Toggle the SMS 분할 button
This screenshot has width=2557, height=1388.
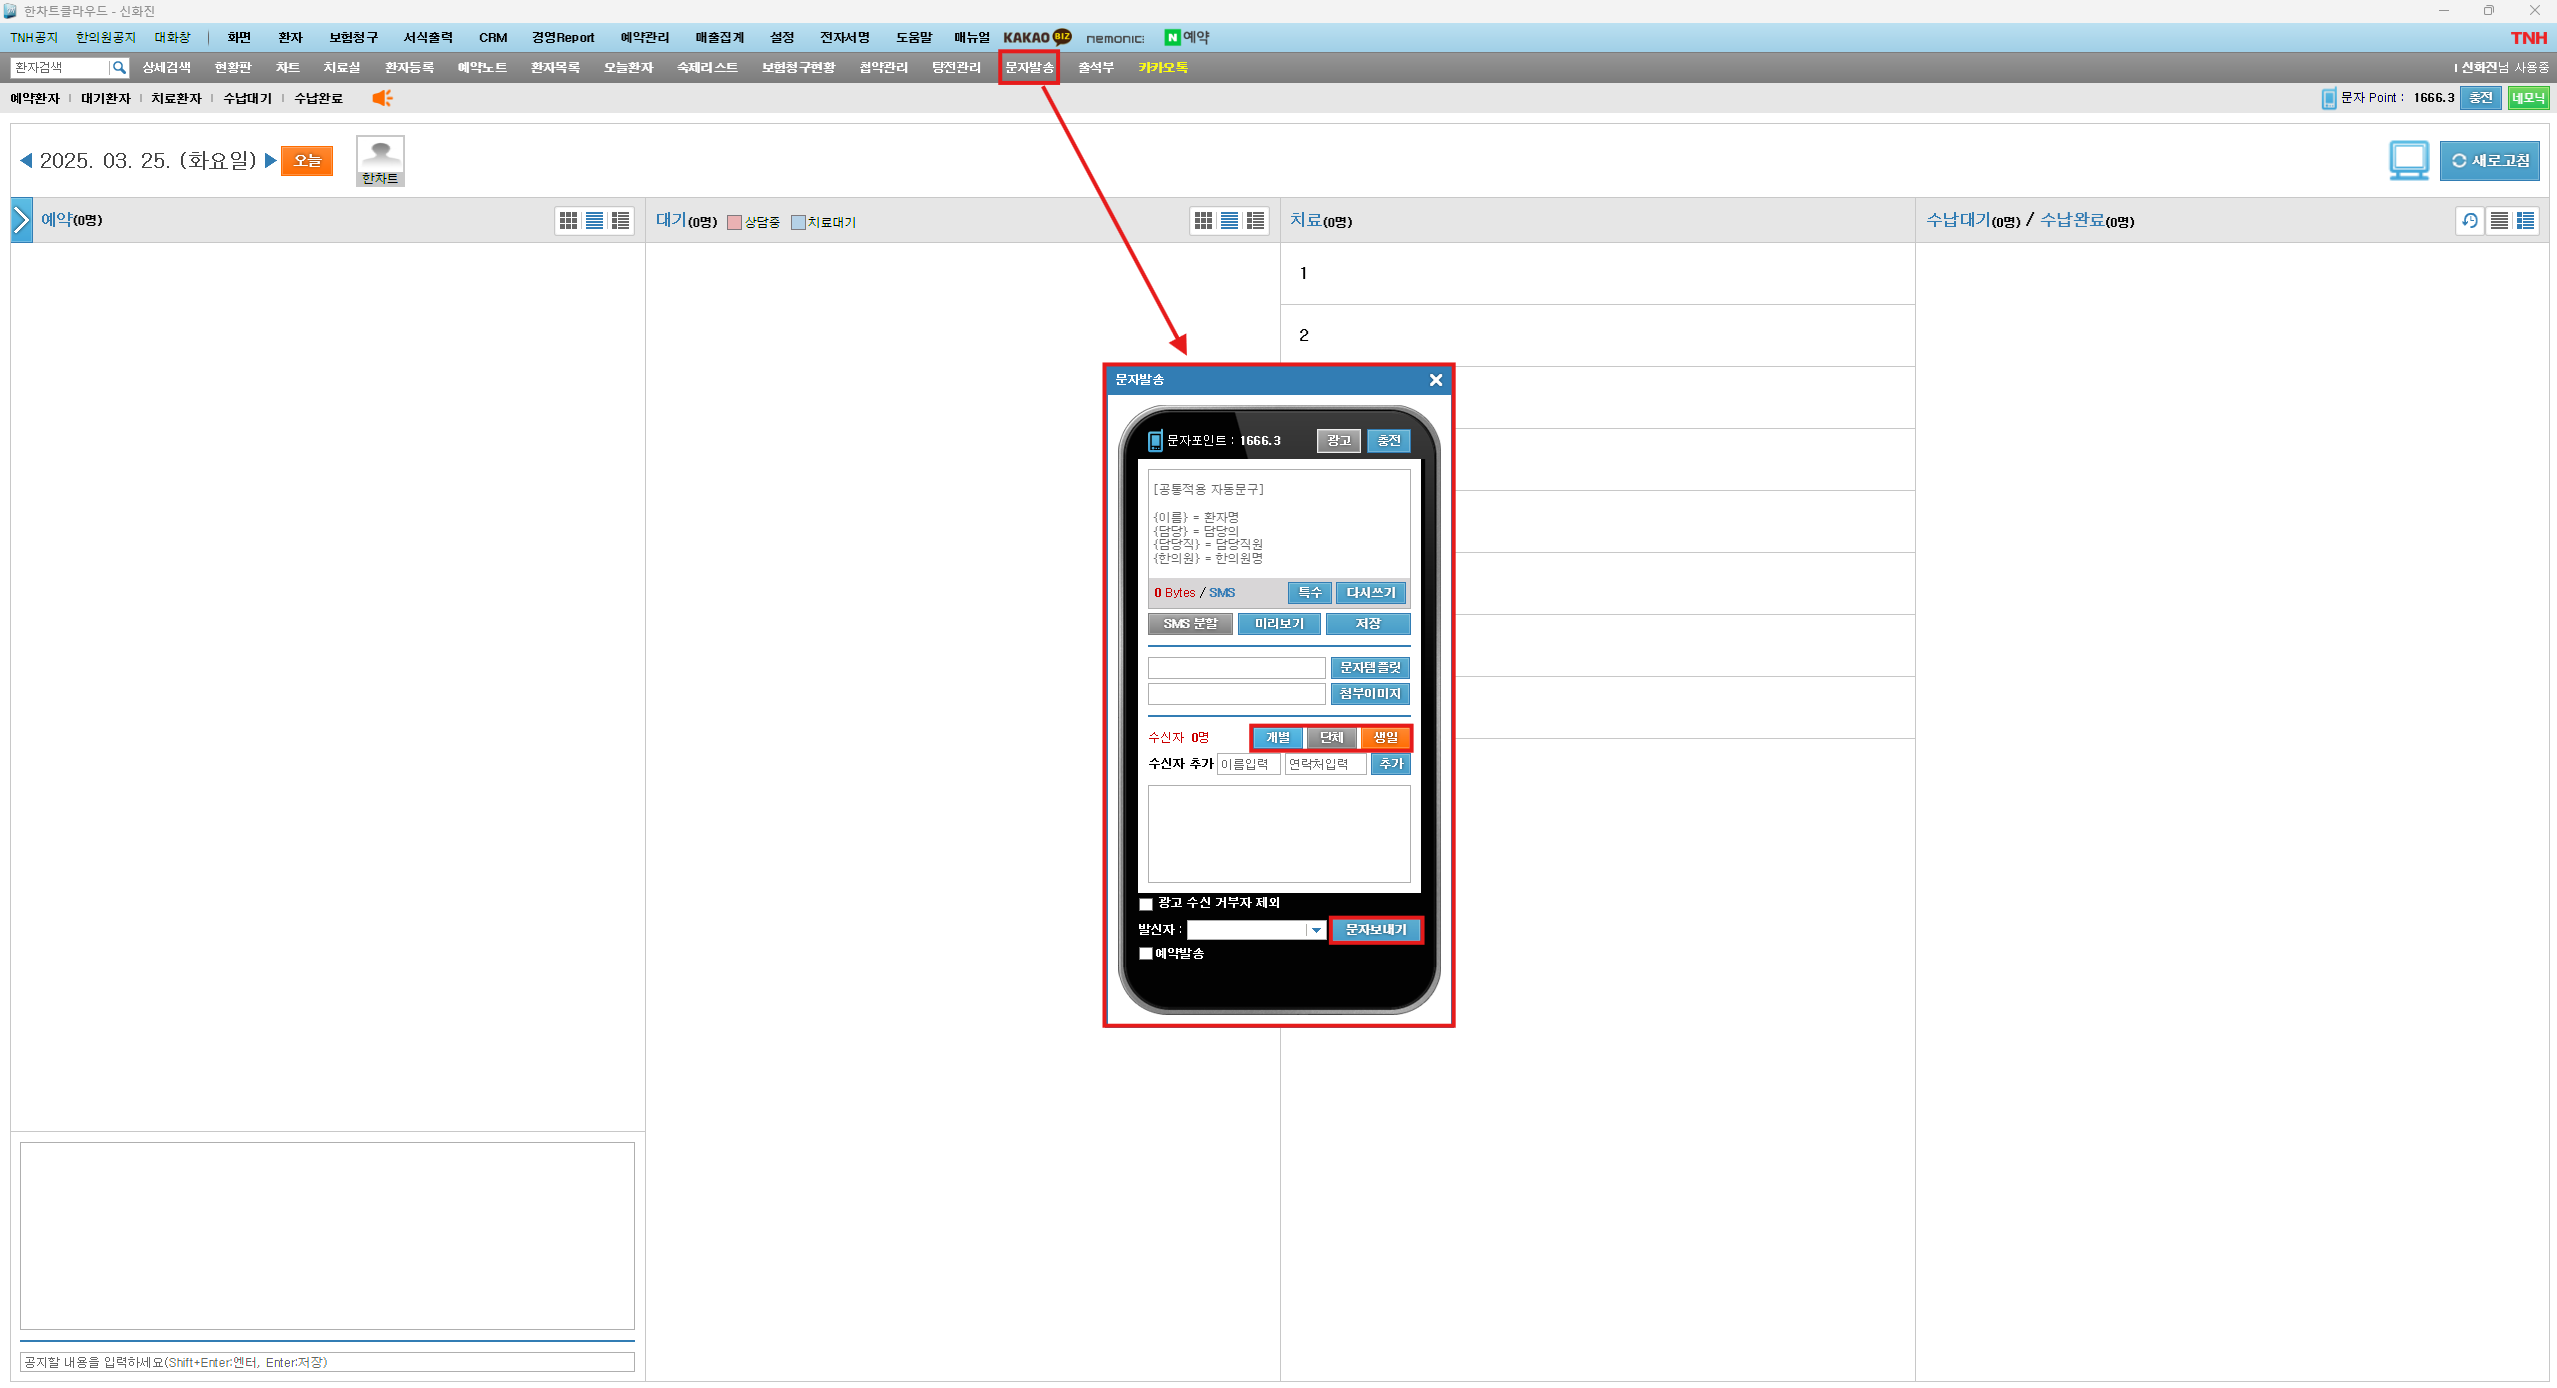point(1190,624)
